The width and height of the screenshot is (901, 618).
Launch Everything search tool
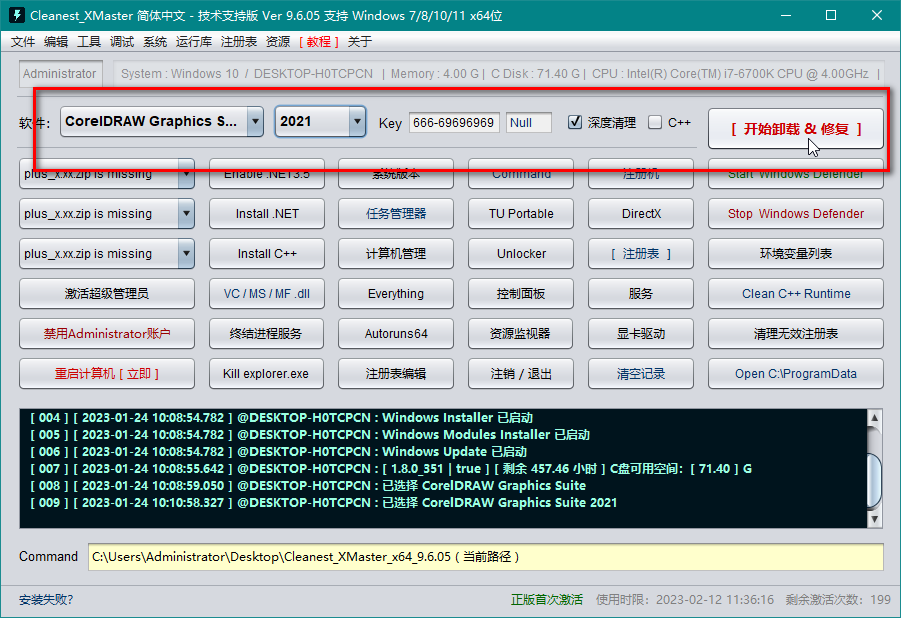tap(396, 294)
